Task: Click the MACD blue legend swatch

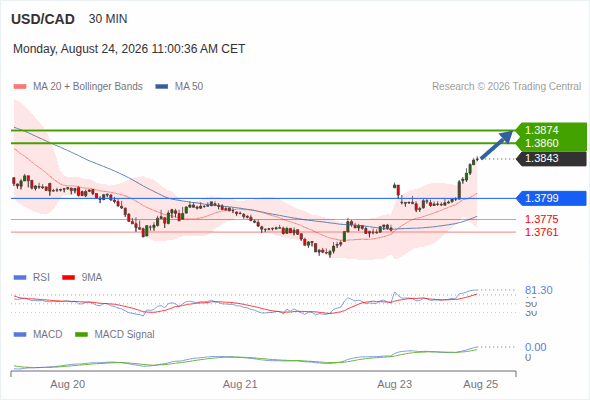Action: coord(20,335)
